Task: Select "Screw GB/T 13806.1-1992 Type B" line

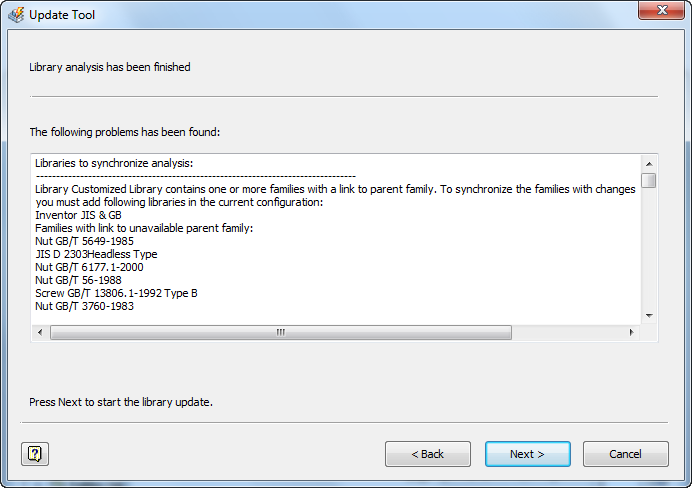Action: (x=116, y=293)
